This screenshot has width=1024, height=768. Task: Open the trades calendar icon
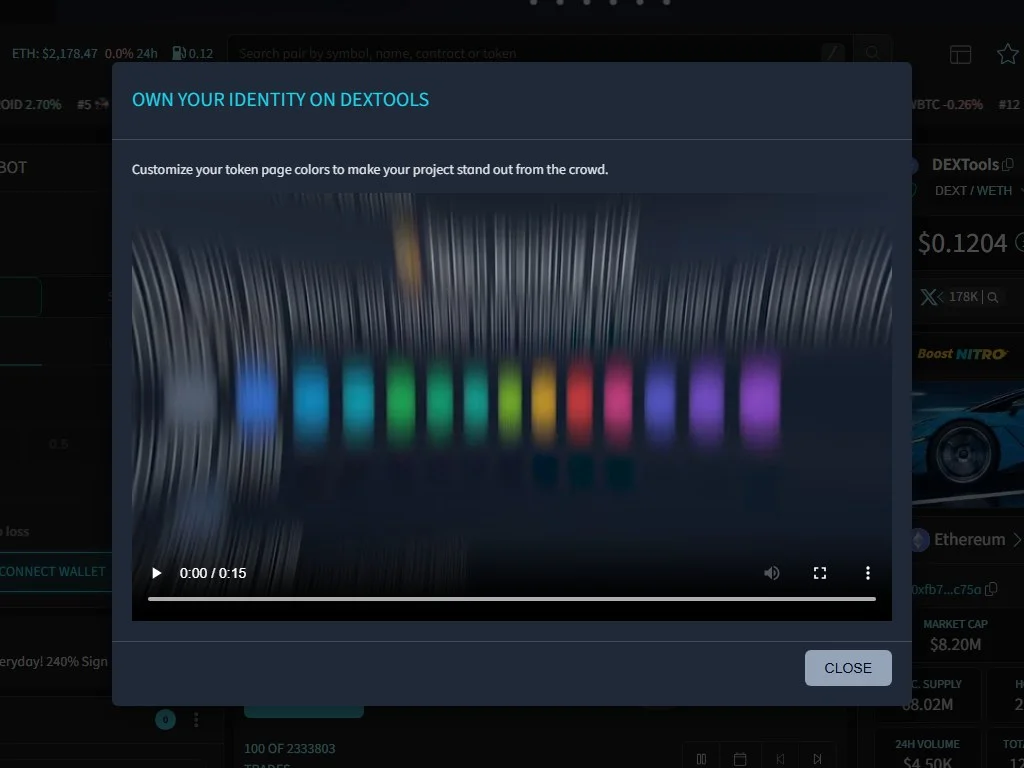tap(740, 759)
